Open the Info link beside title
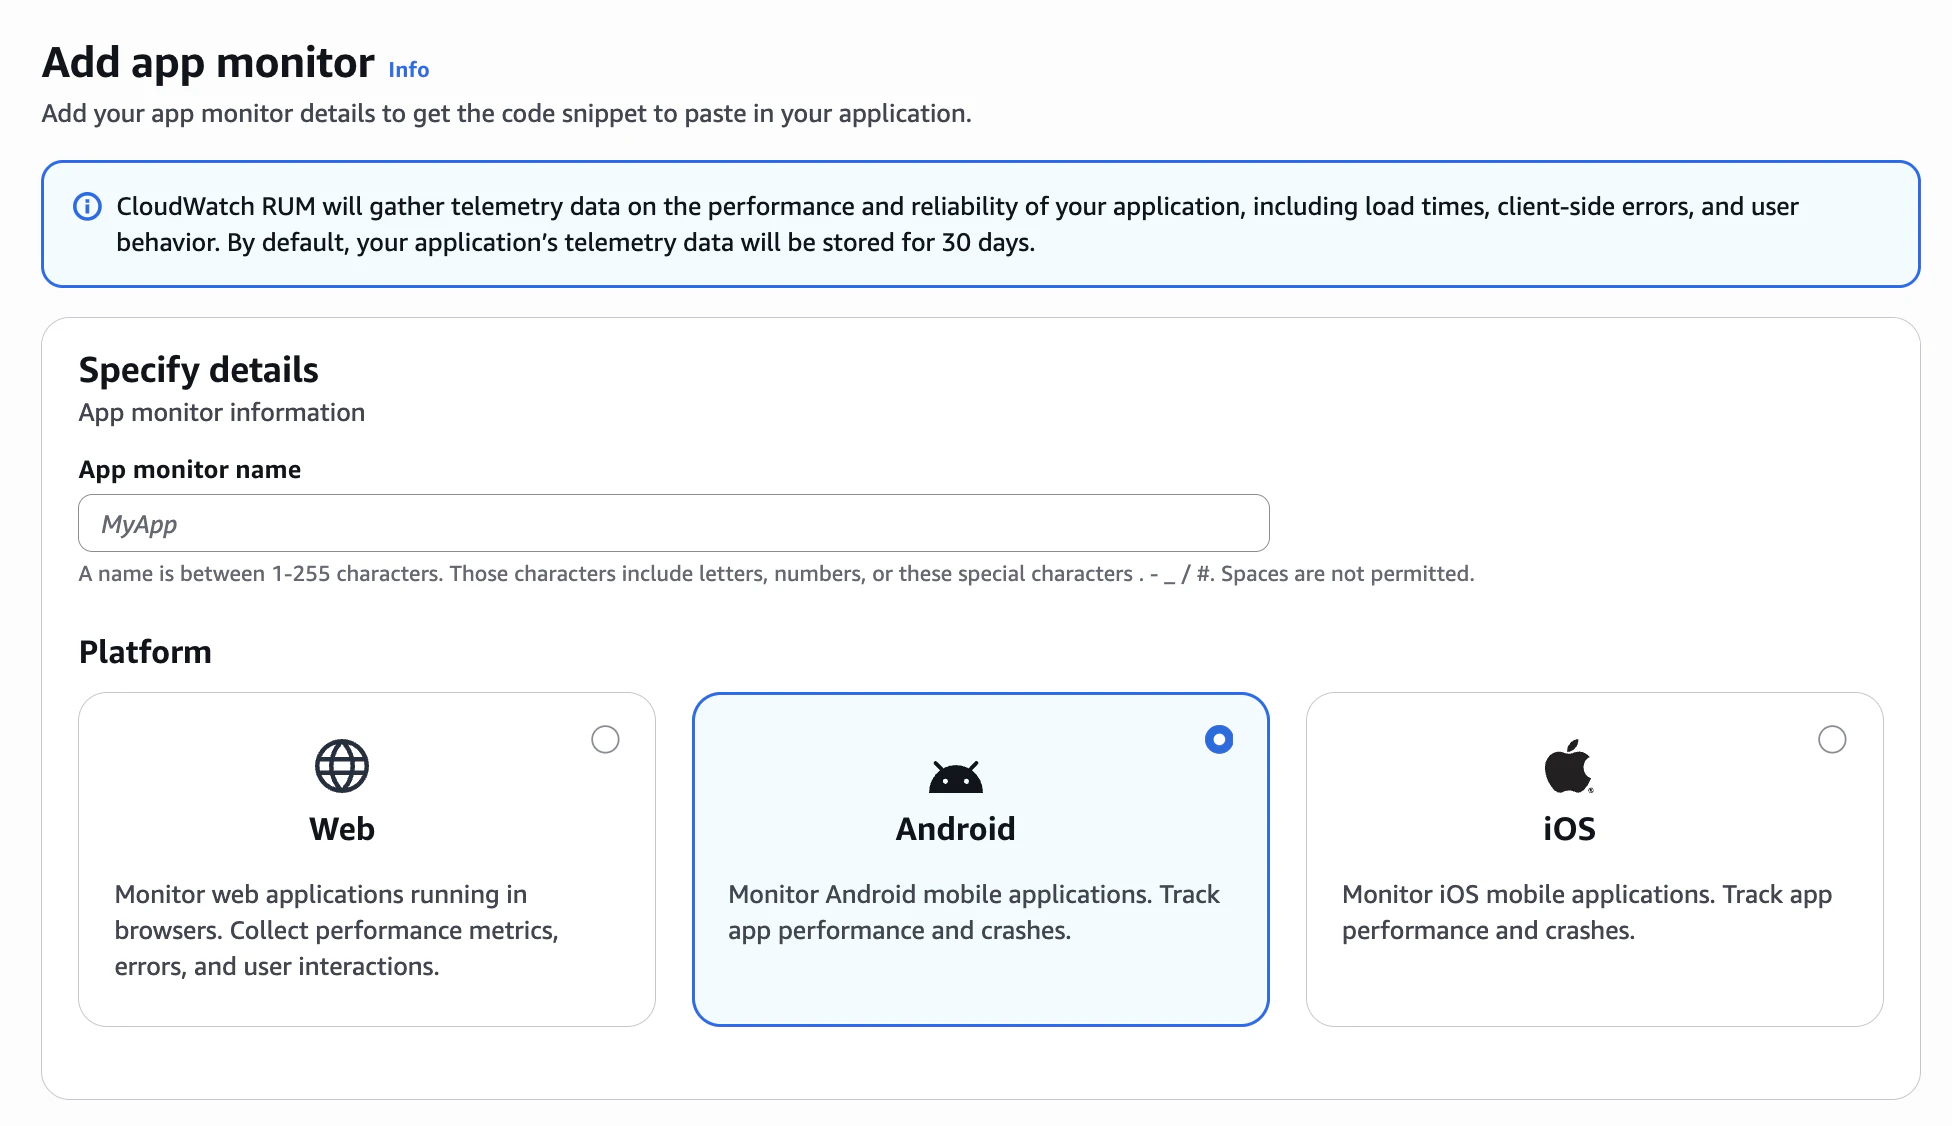 click(x=408, y=70)
